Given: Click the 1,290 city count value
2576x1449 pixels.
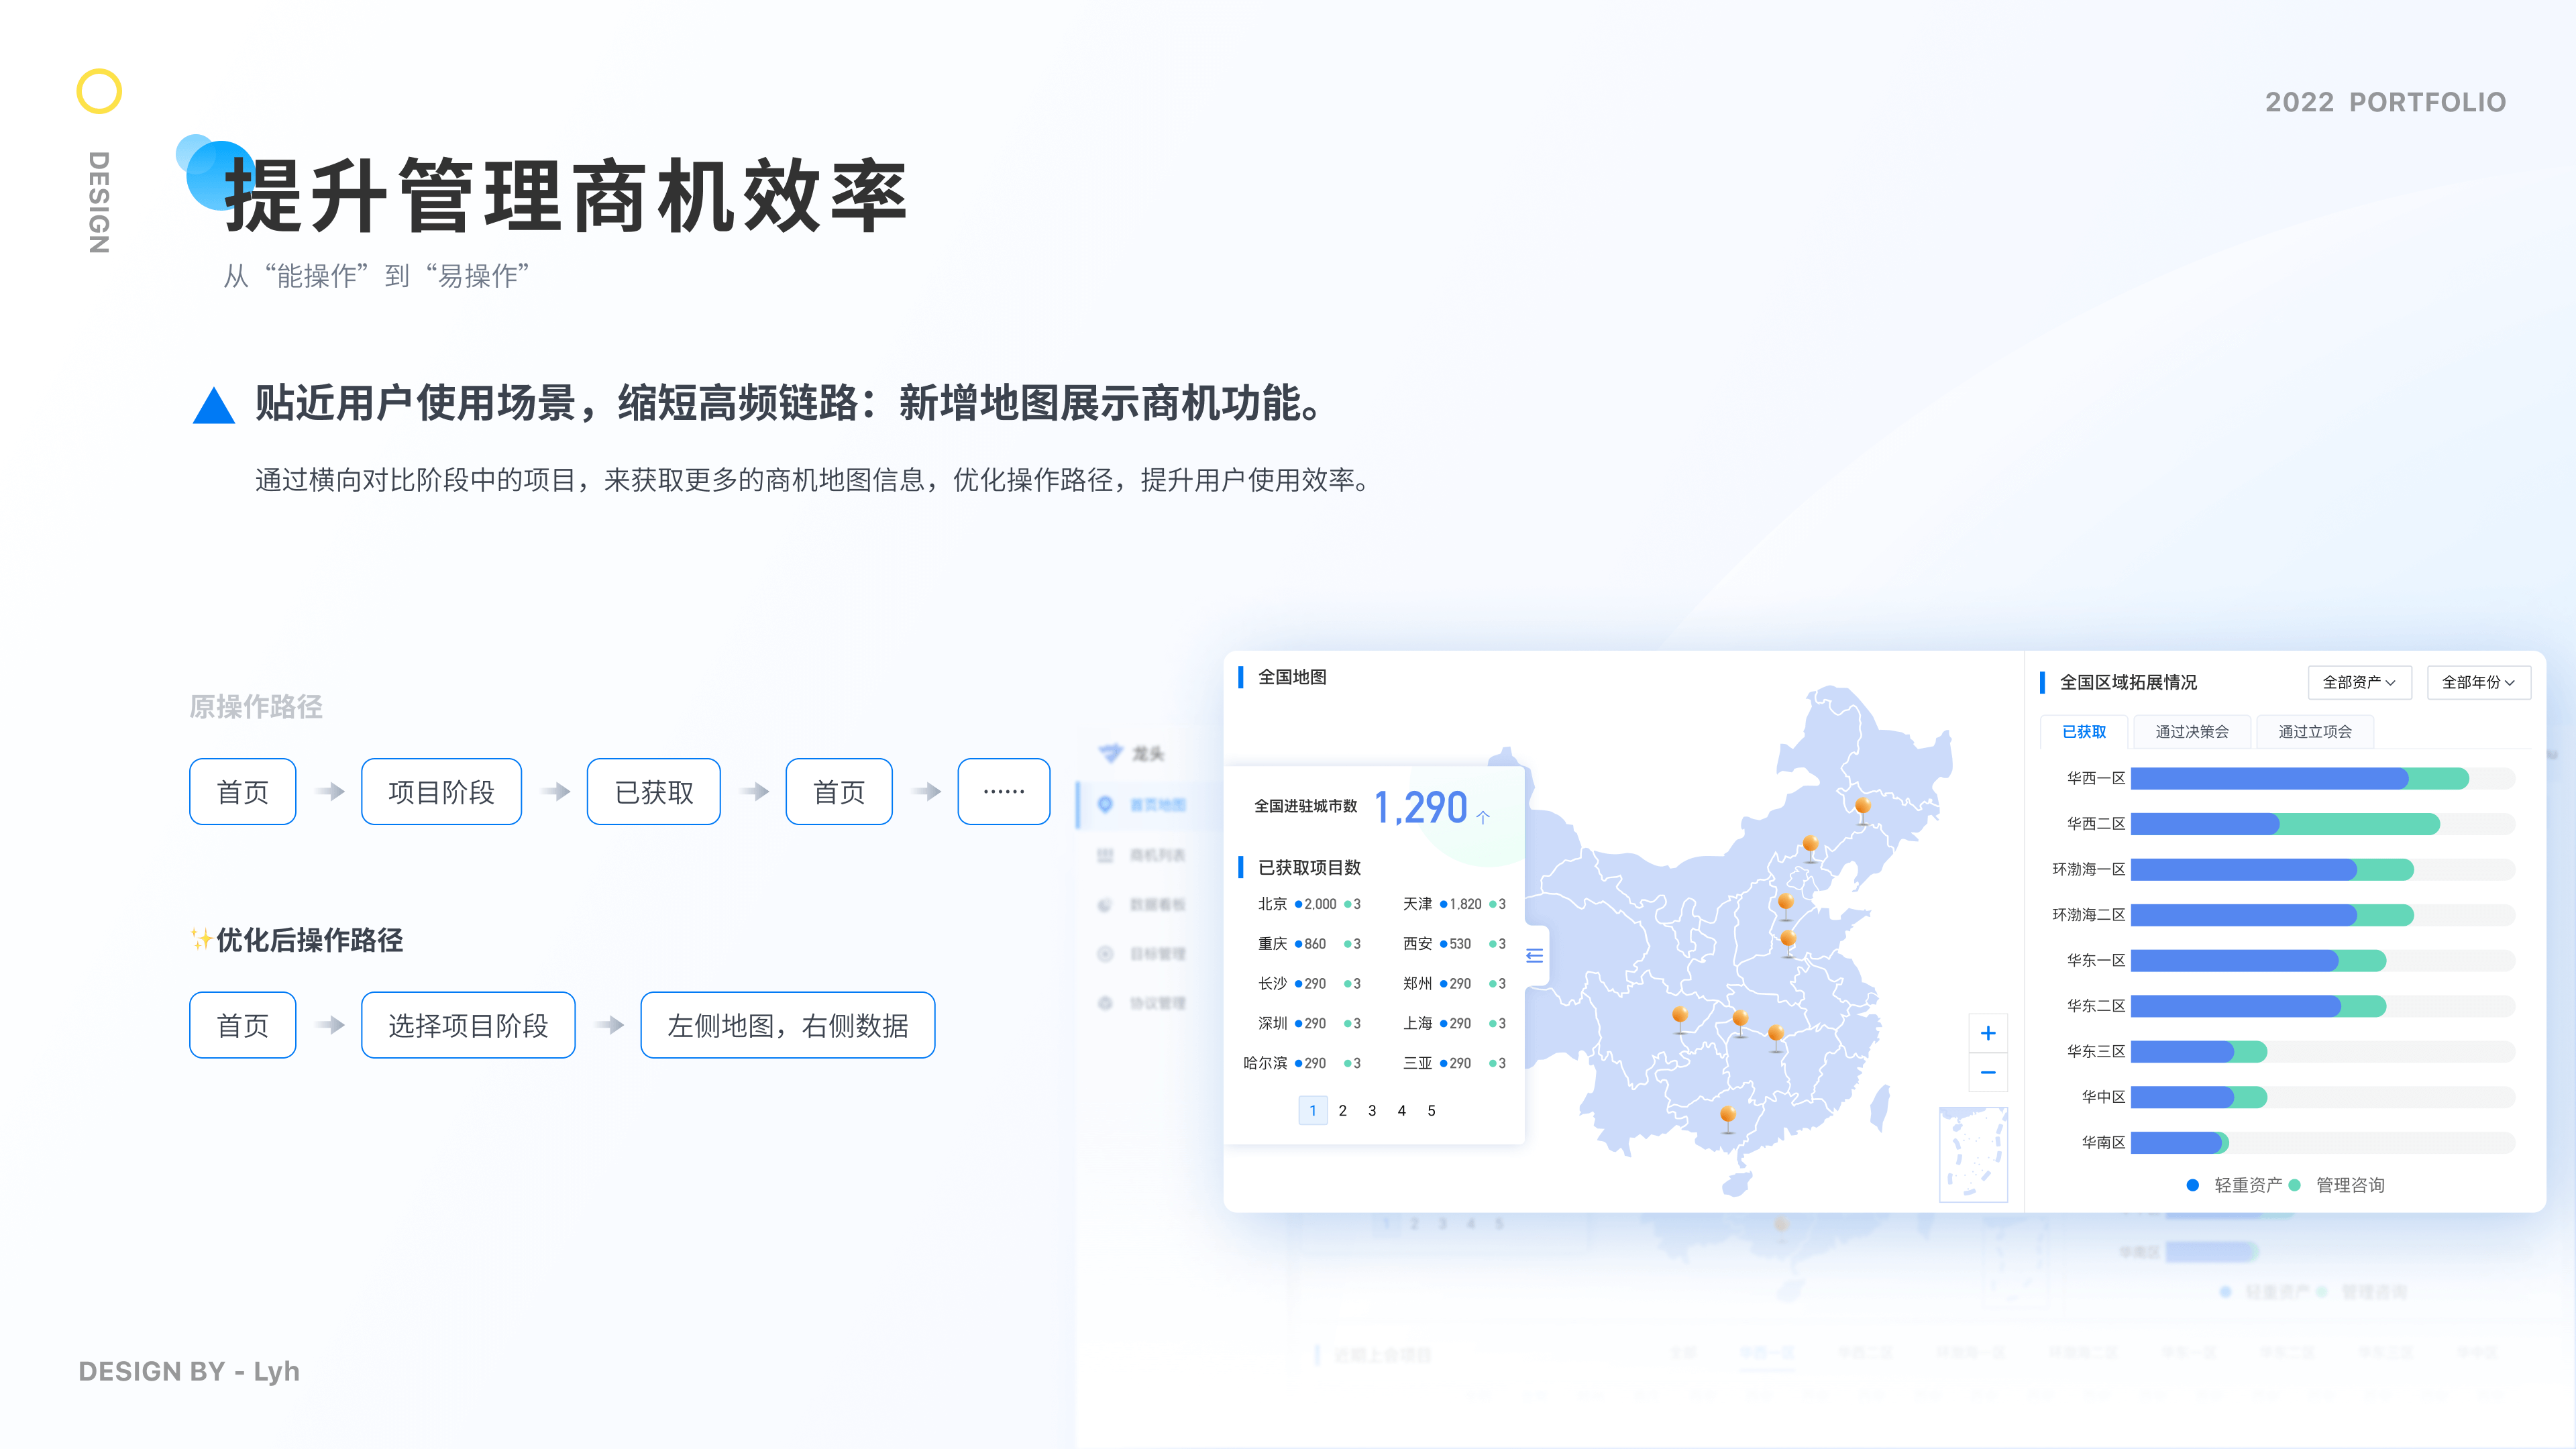Looking at the screenshot, I should click(x=1421, y=807).
